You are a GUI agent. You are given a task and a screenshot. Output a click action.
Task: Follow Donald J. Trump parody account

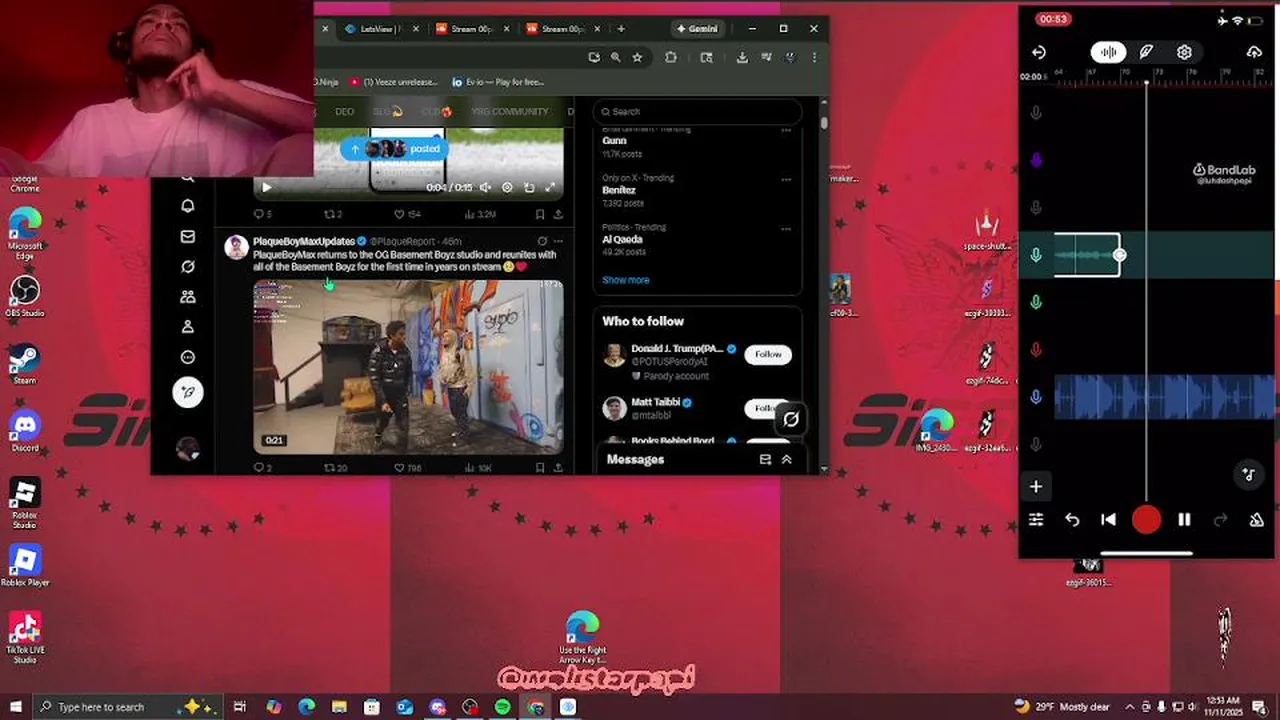click(x=768, y=354)
